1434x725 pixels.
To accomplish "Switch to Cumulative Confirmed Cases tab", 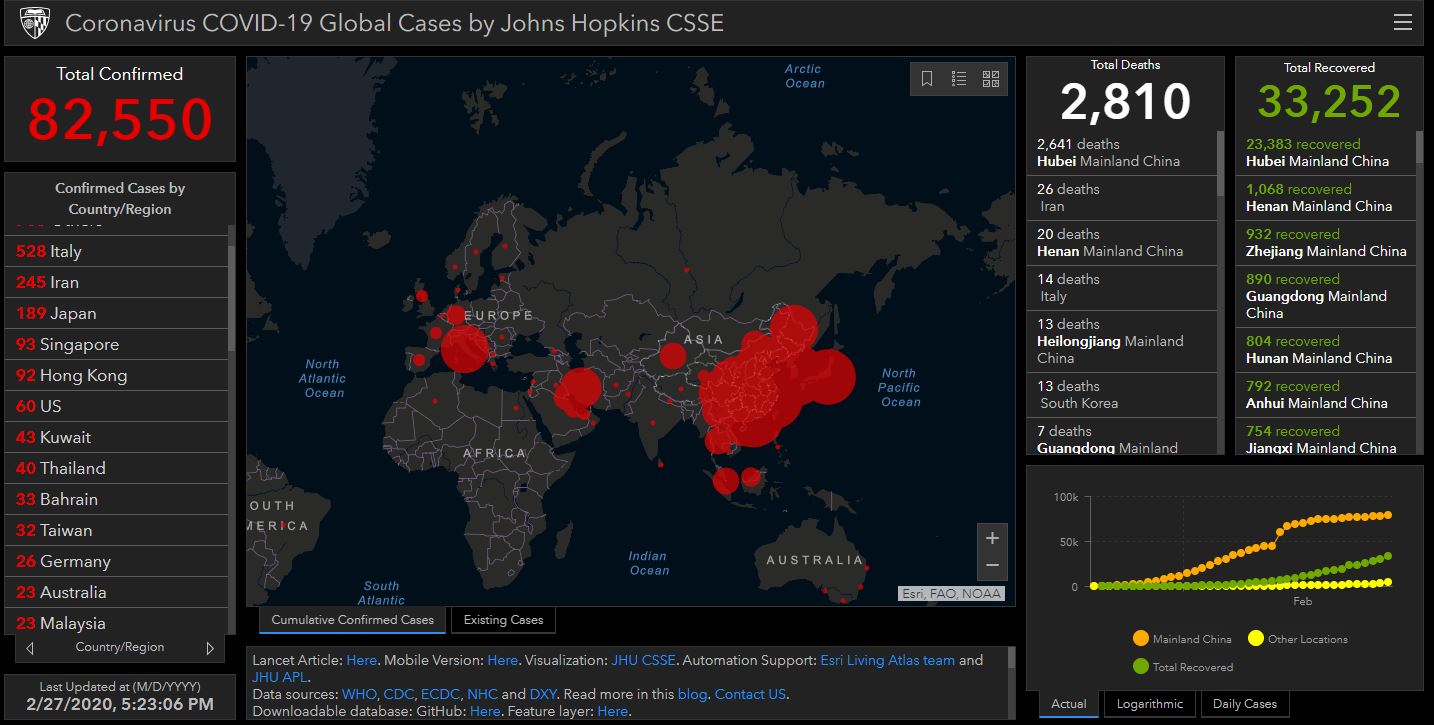I will [x=353, y=620].
